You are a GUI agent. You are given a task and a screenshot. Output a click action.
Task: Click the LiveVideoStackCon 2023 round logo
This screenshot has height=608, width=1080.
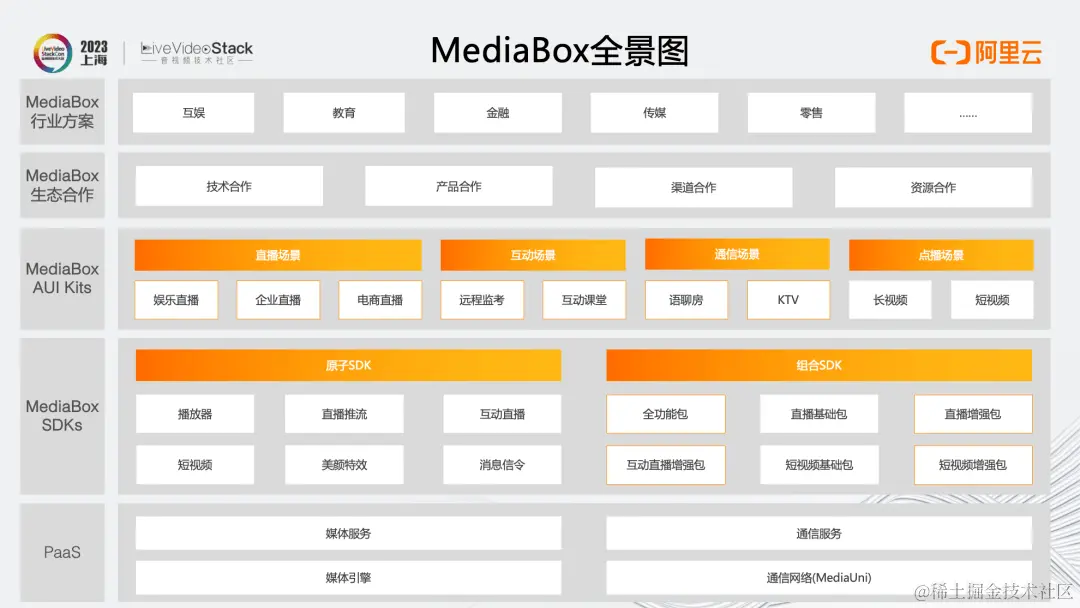click(53, 52)
